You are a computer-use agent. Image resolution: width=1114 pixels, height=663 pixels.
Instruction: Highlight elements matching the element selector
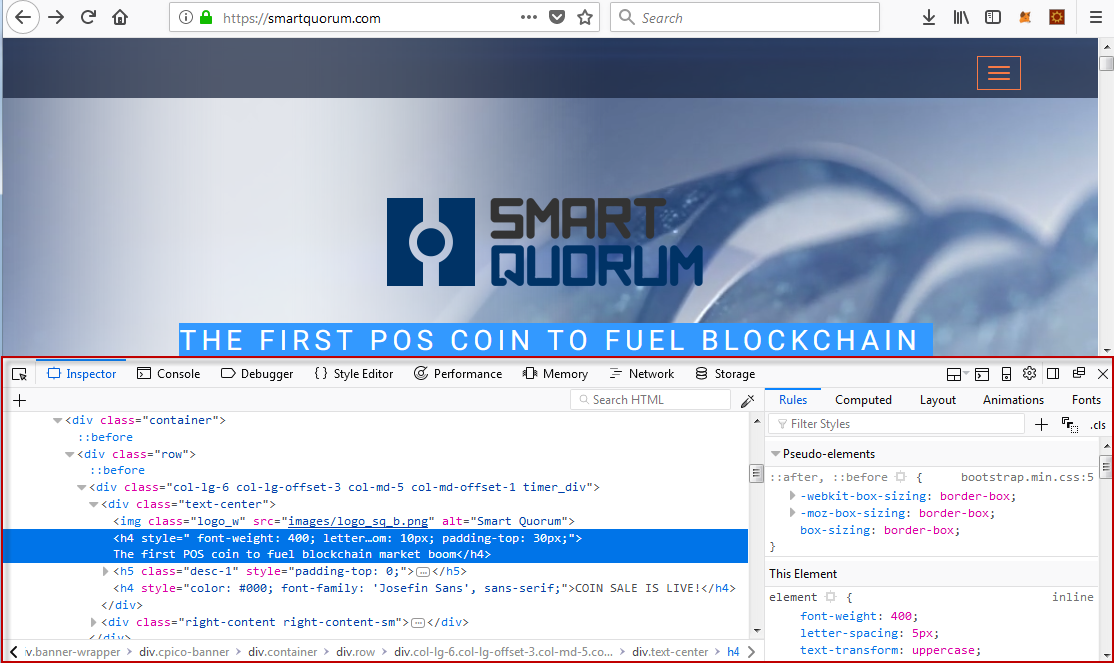click(x=831, y=597)
